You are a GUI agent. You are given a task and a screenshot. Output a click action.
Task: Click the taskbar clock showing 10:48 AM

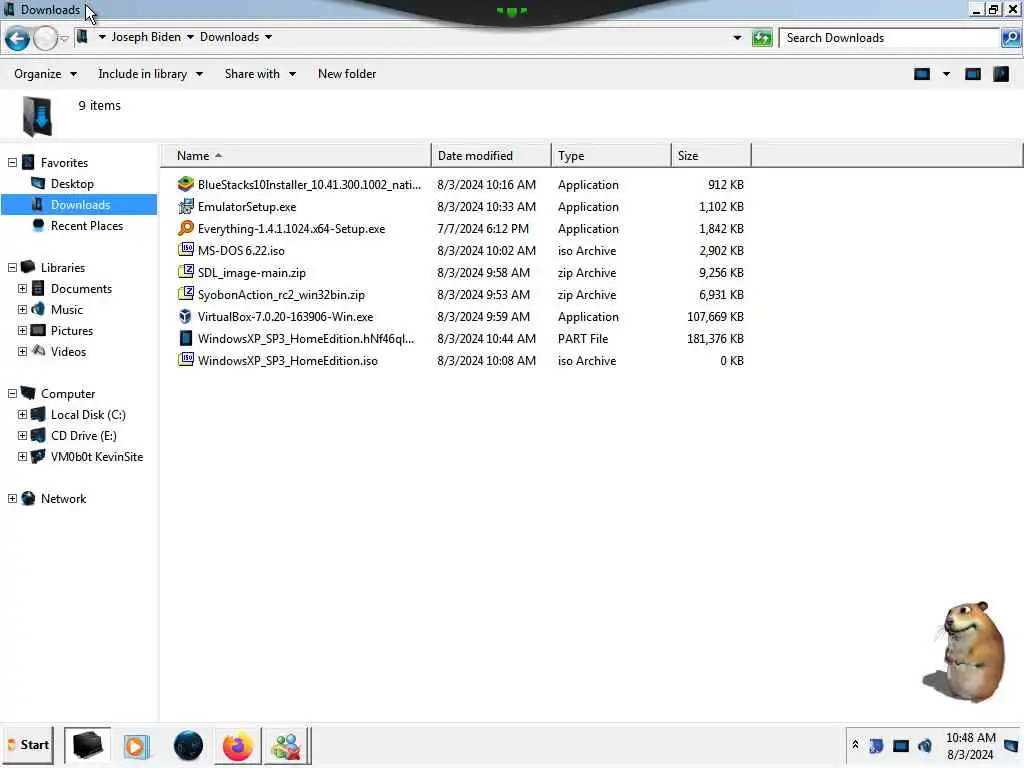coord(970,746)
